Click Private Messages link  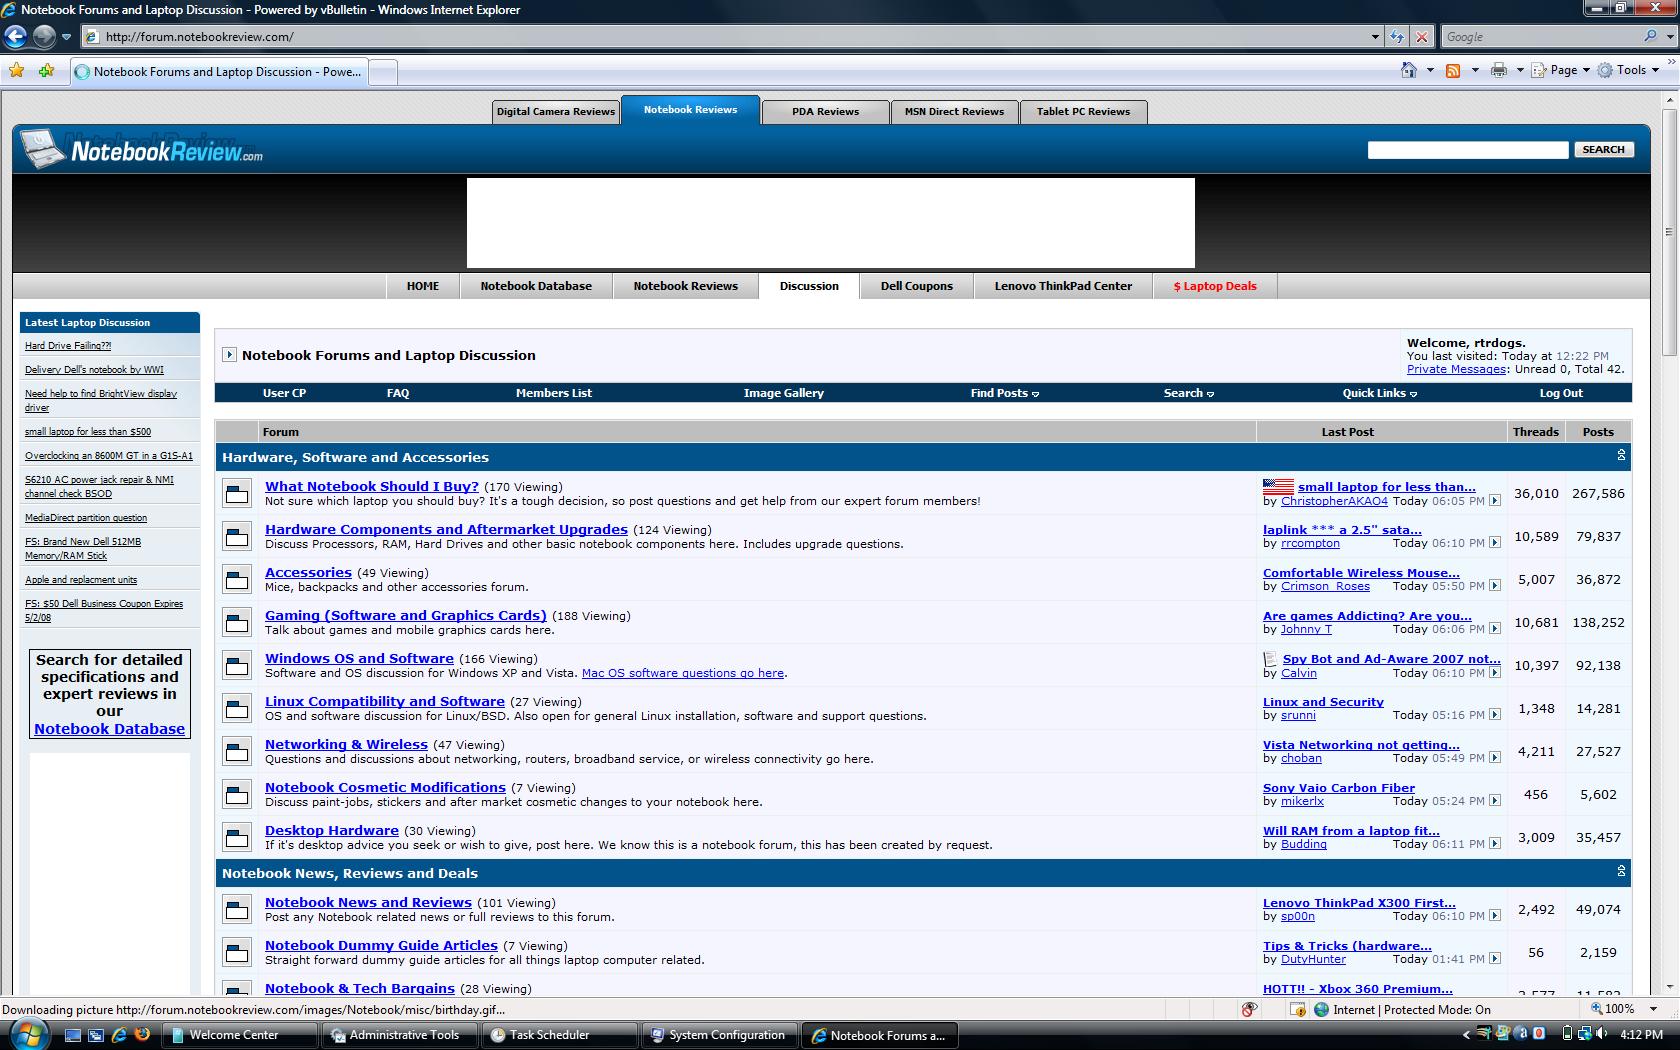click(1456, 369)
